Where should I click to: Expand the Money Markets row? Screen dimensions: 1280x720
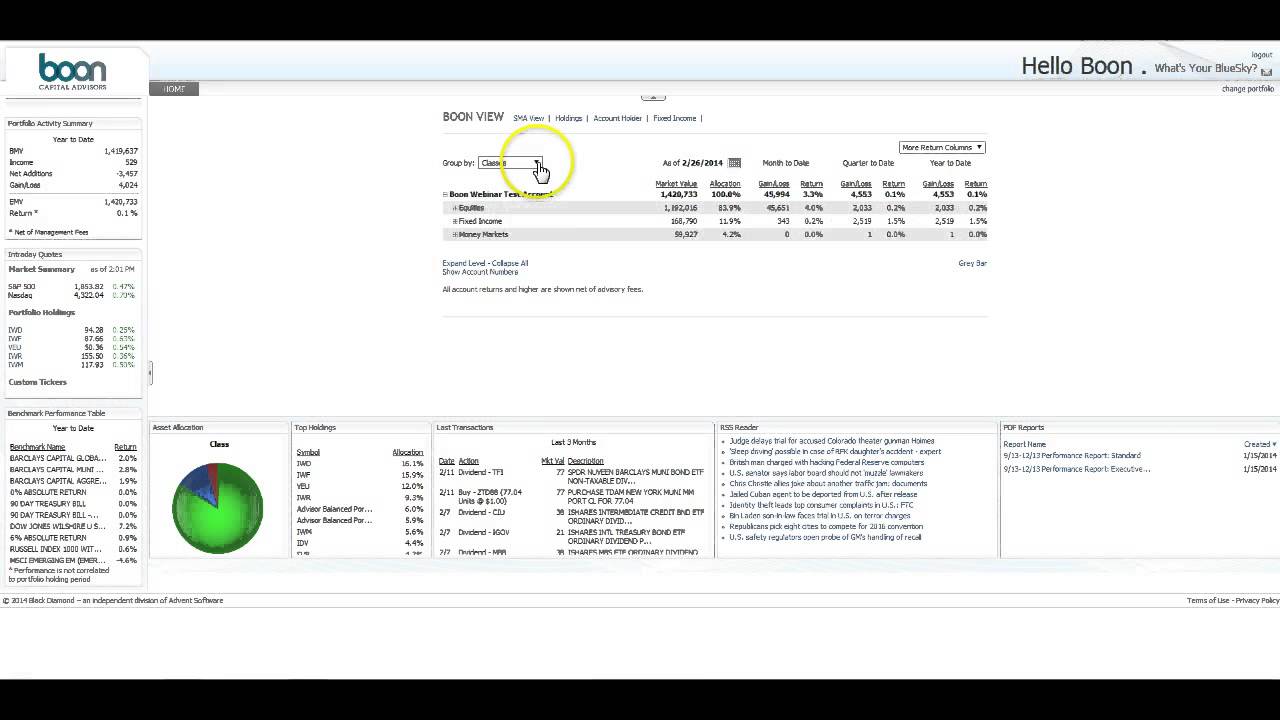click(455, 234)
